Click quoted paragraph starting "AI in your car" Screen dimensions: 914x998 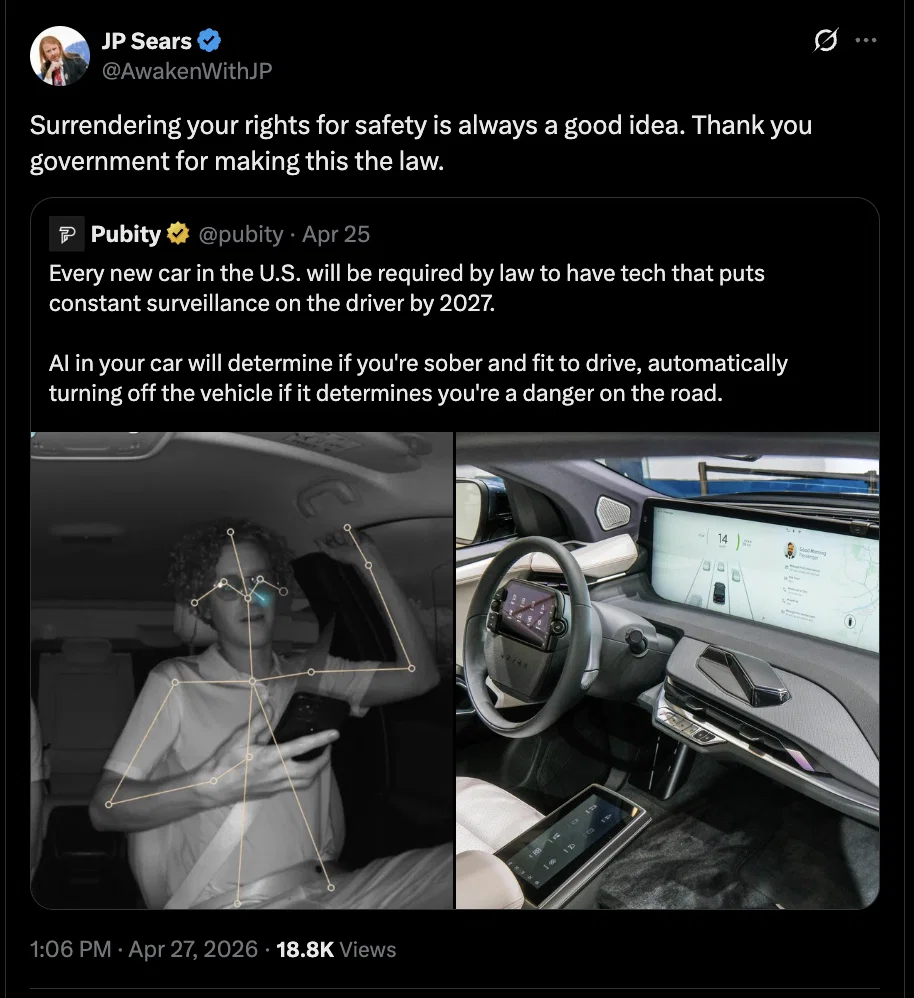pyautogui.click(x=418, y=378)
